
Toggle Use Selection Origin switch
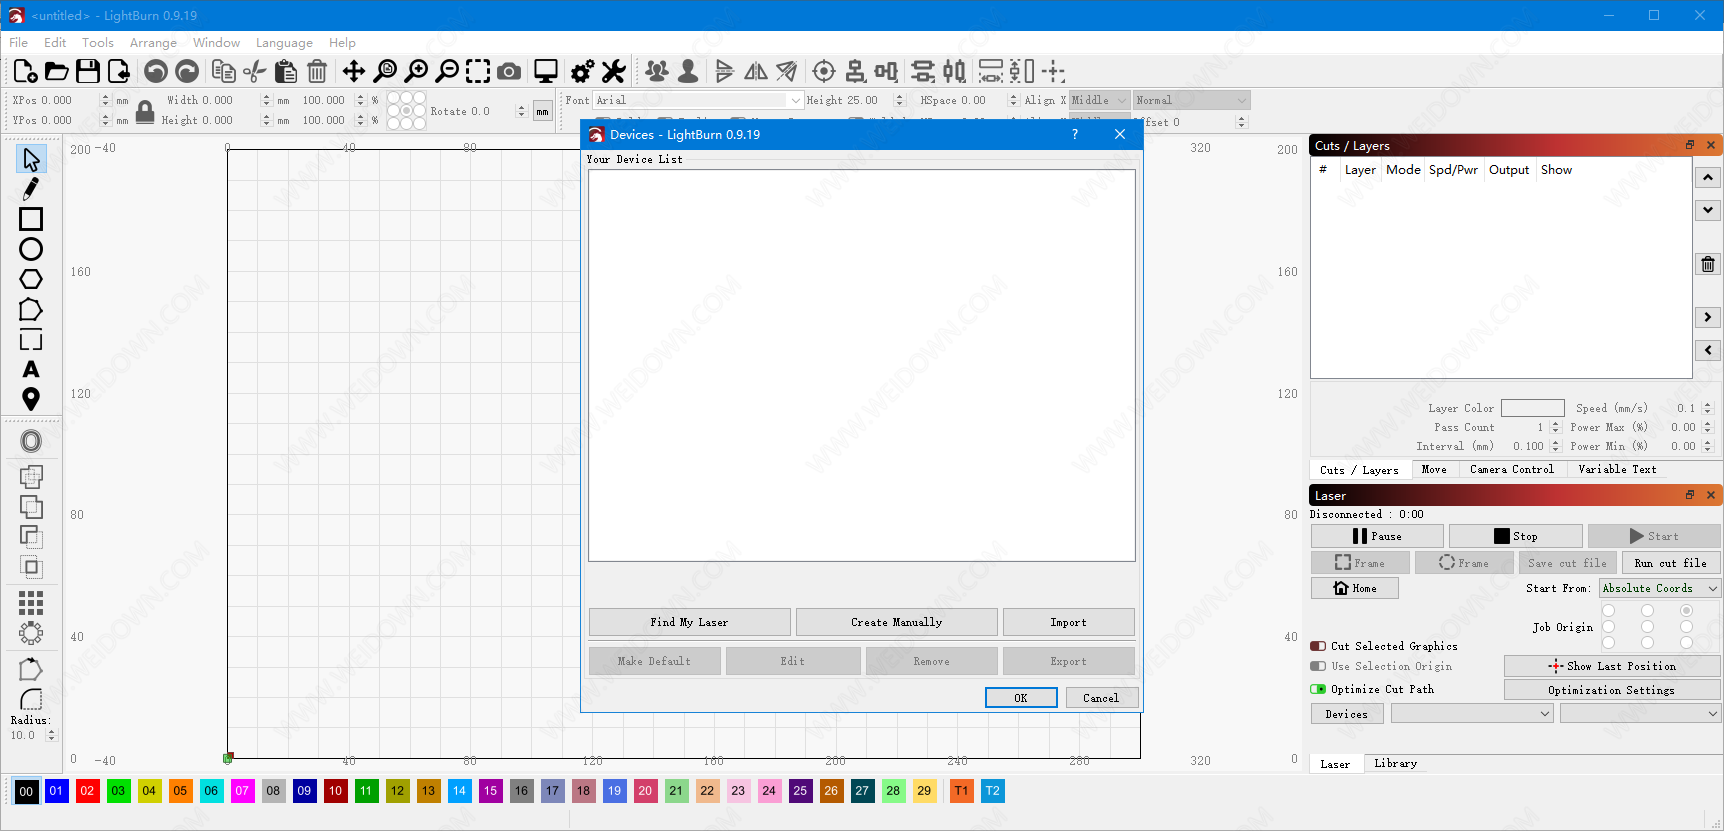coord(1318,666)
